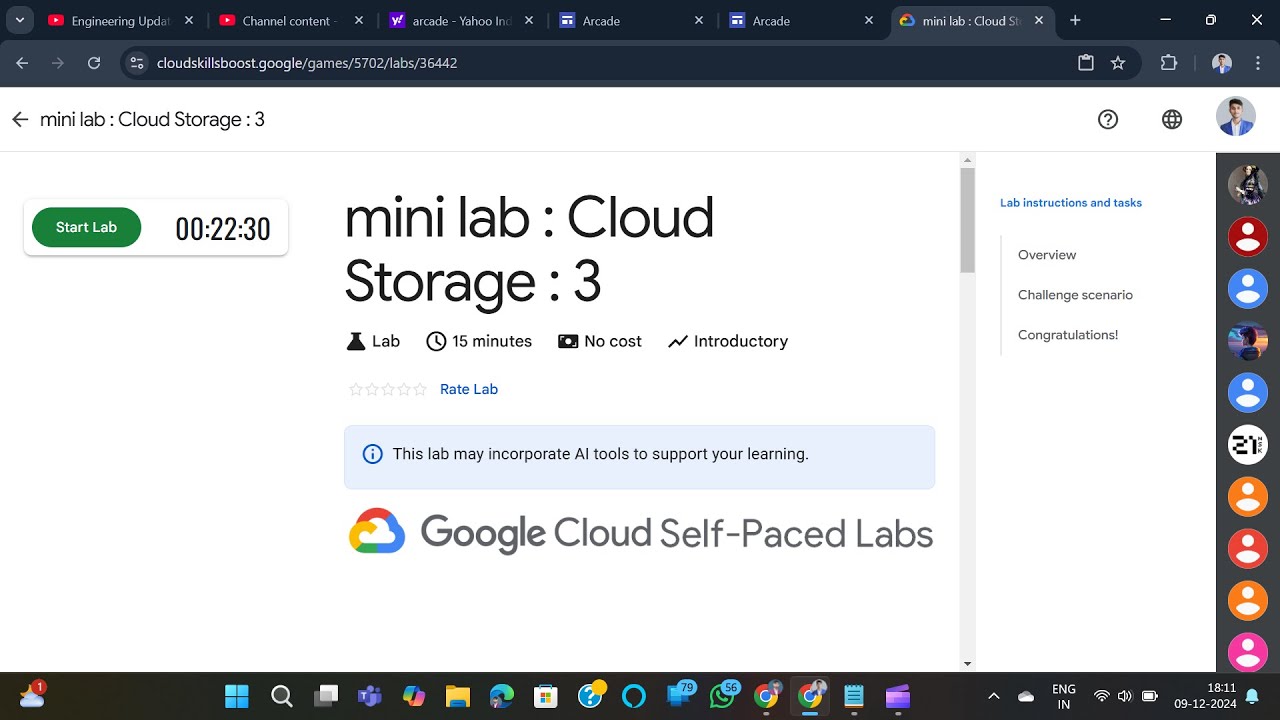Viewport: 1280px width, 720px height.
Task: Go back using the header arrow
Action: point(20,120)
